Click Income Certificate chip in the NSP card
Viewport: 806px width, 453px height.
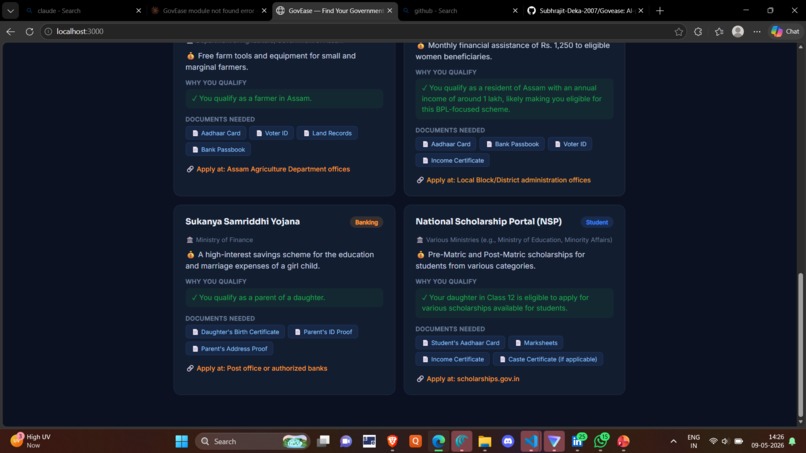point(452,359)
